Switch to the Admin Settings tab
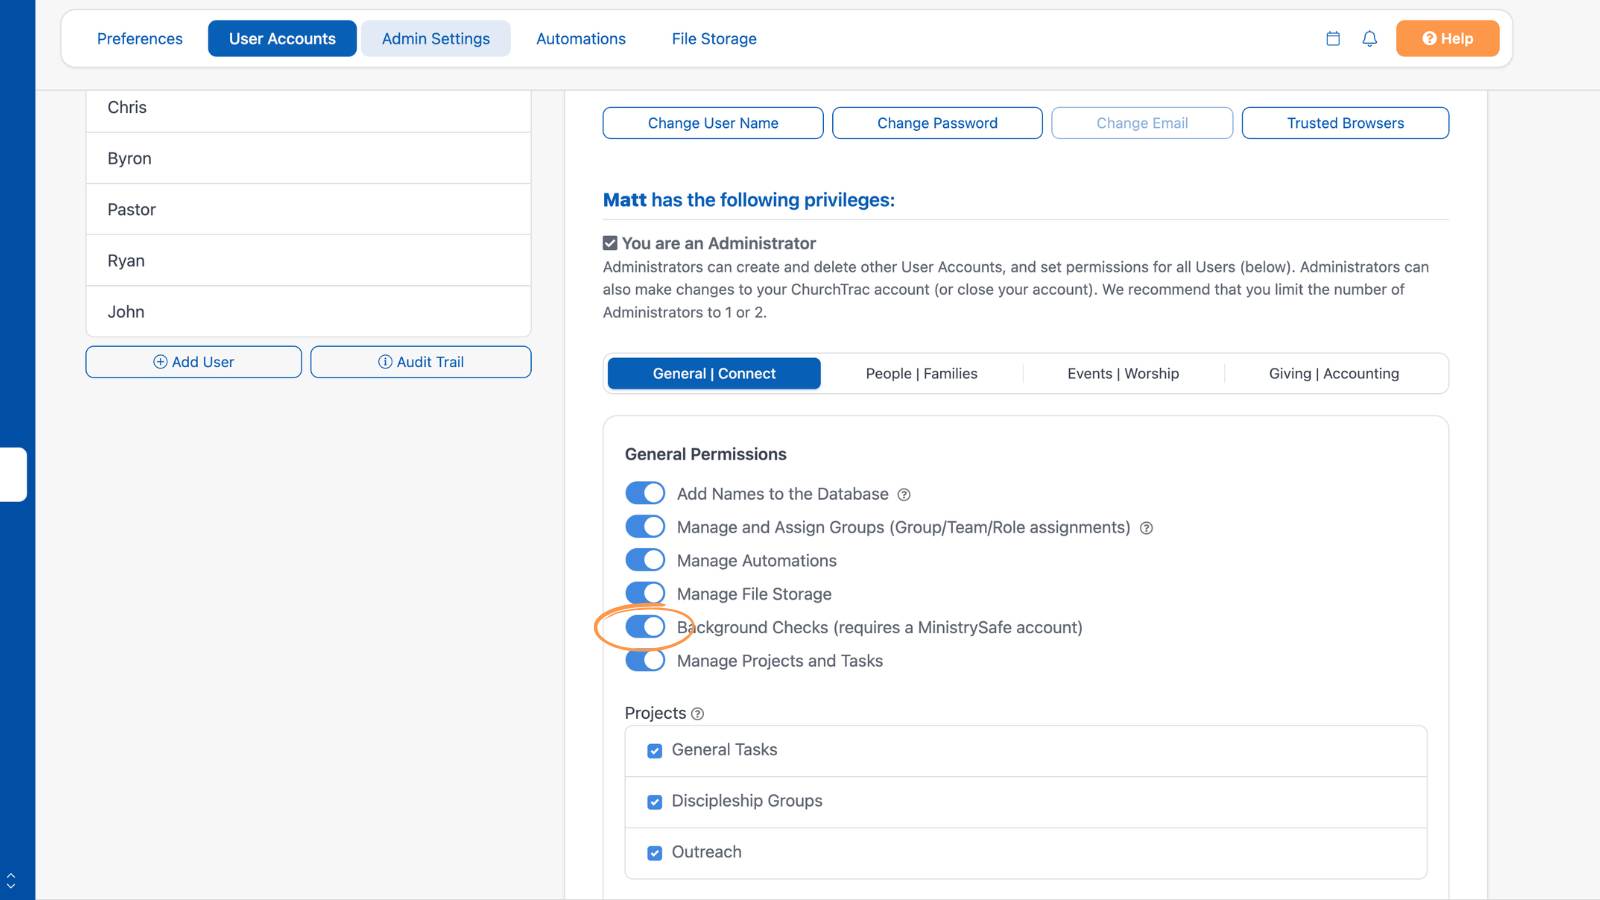The image size is (1600, 900). pos(436,39)
